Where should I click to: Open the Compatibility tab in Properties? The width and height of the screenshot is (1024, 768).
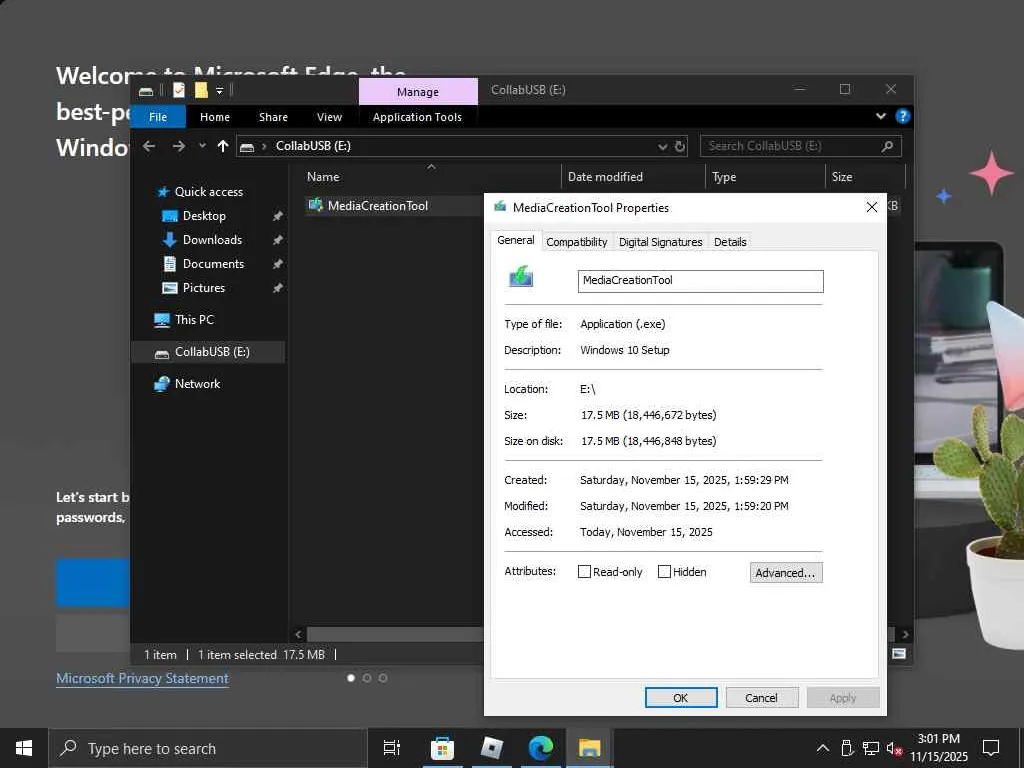[577, 242]
